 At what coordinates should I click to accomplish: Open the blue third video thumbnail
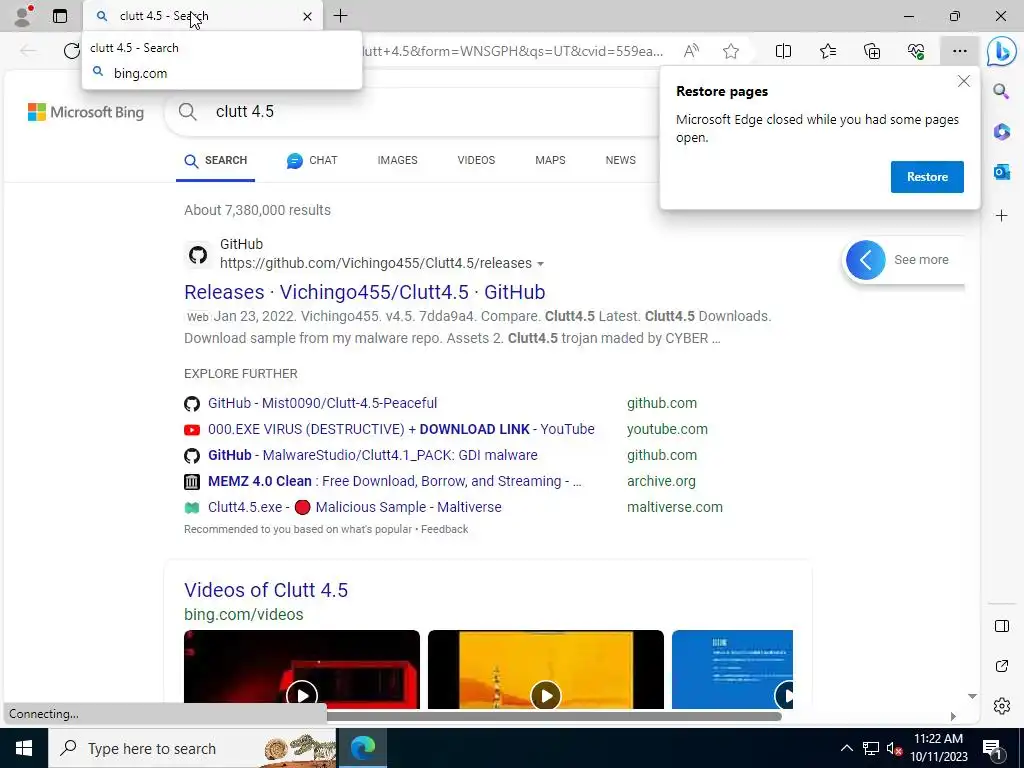(x=732, y=669)
